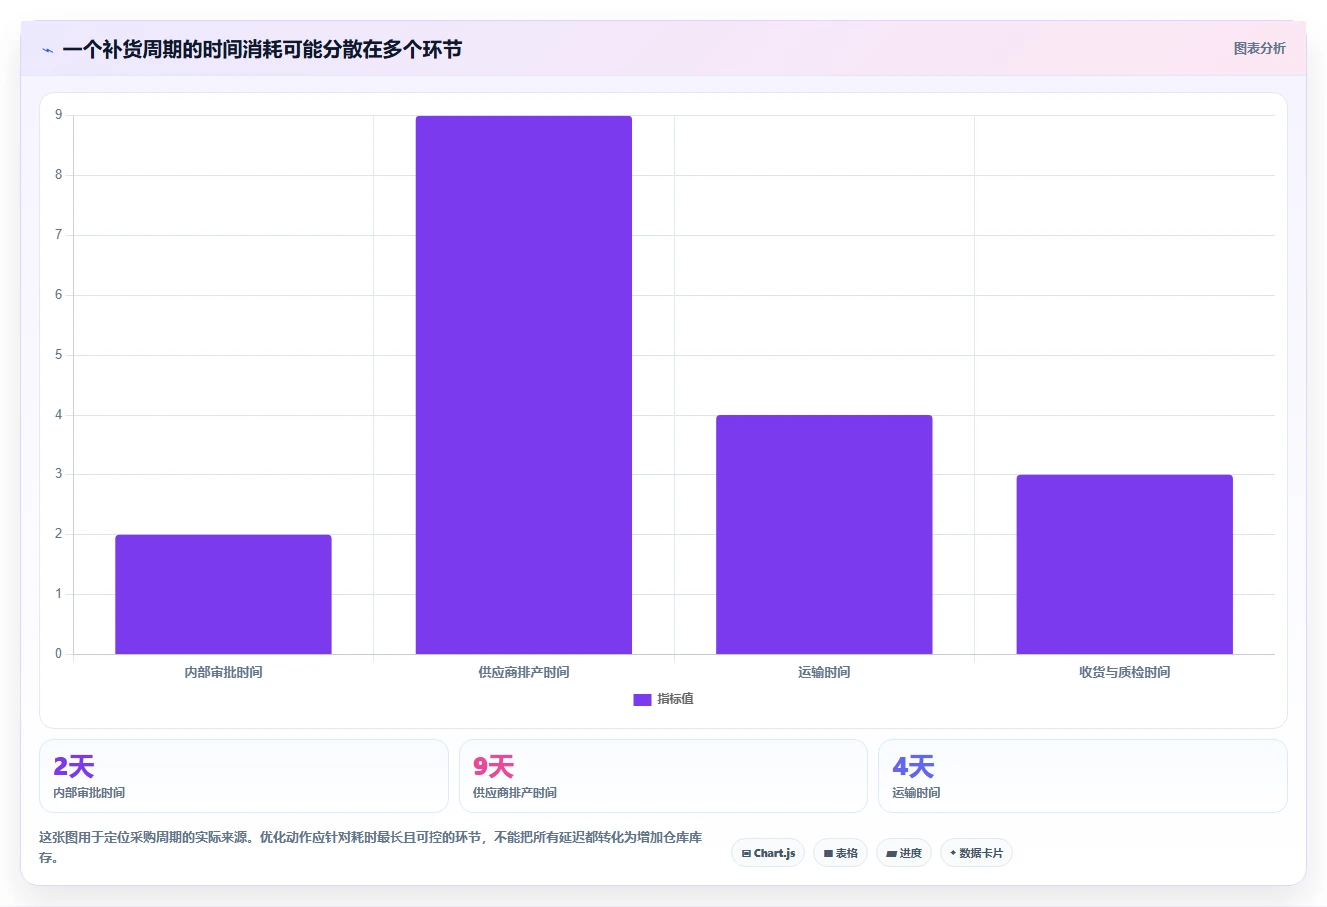Screen dimensions: 1327x907
Task: Select the 运输时间 bar in chart
Action: [824, 534]
